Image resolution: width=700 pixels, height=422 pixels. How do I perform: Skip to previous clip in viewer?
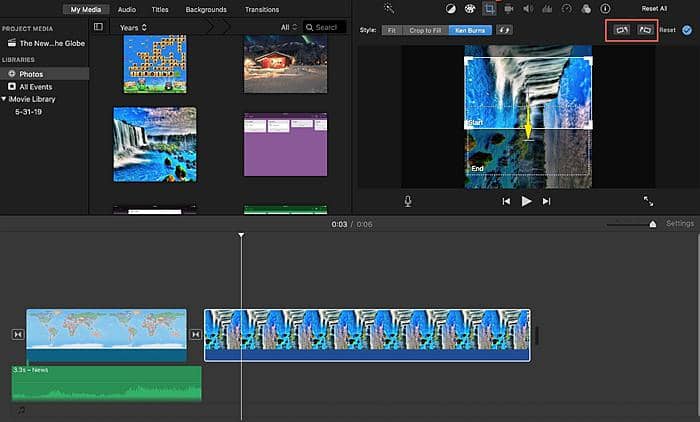(x=506, y=201)
